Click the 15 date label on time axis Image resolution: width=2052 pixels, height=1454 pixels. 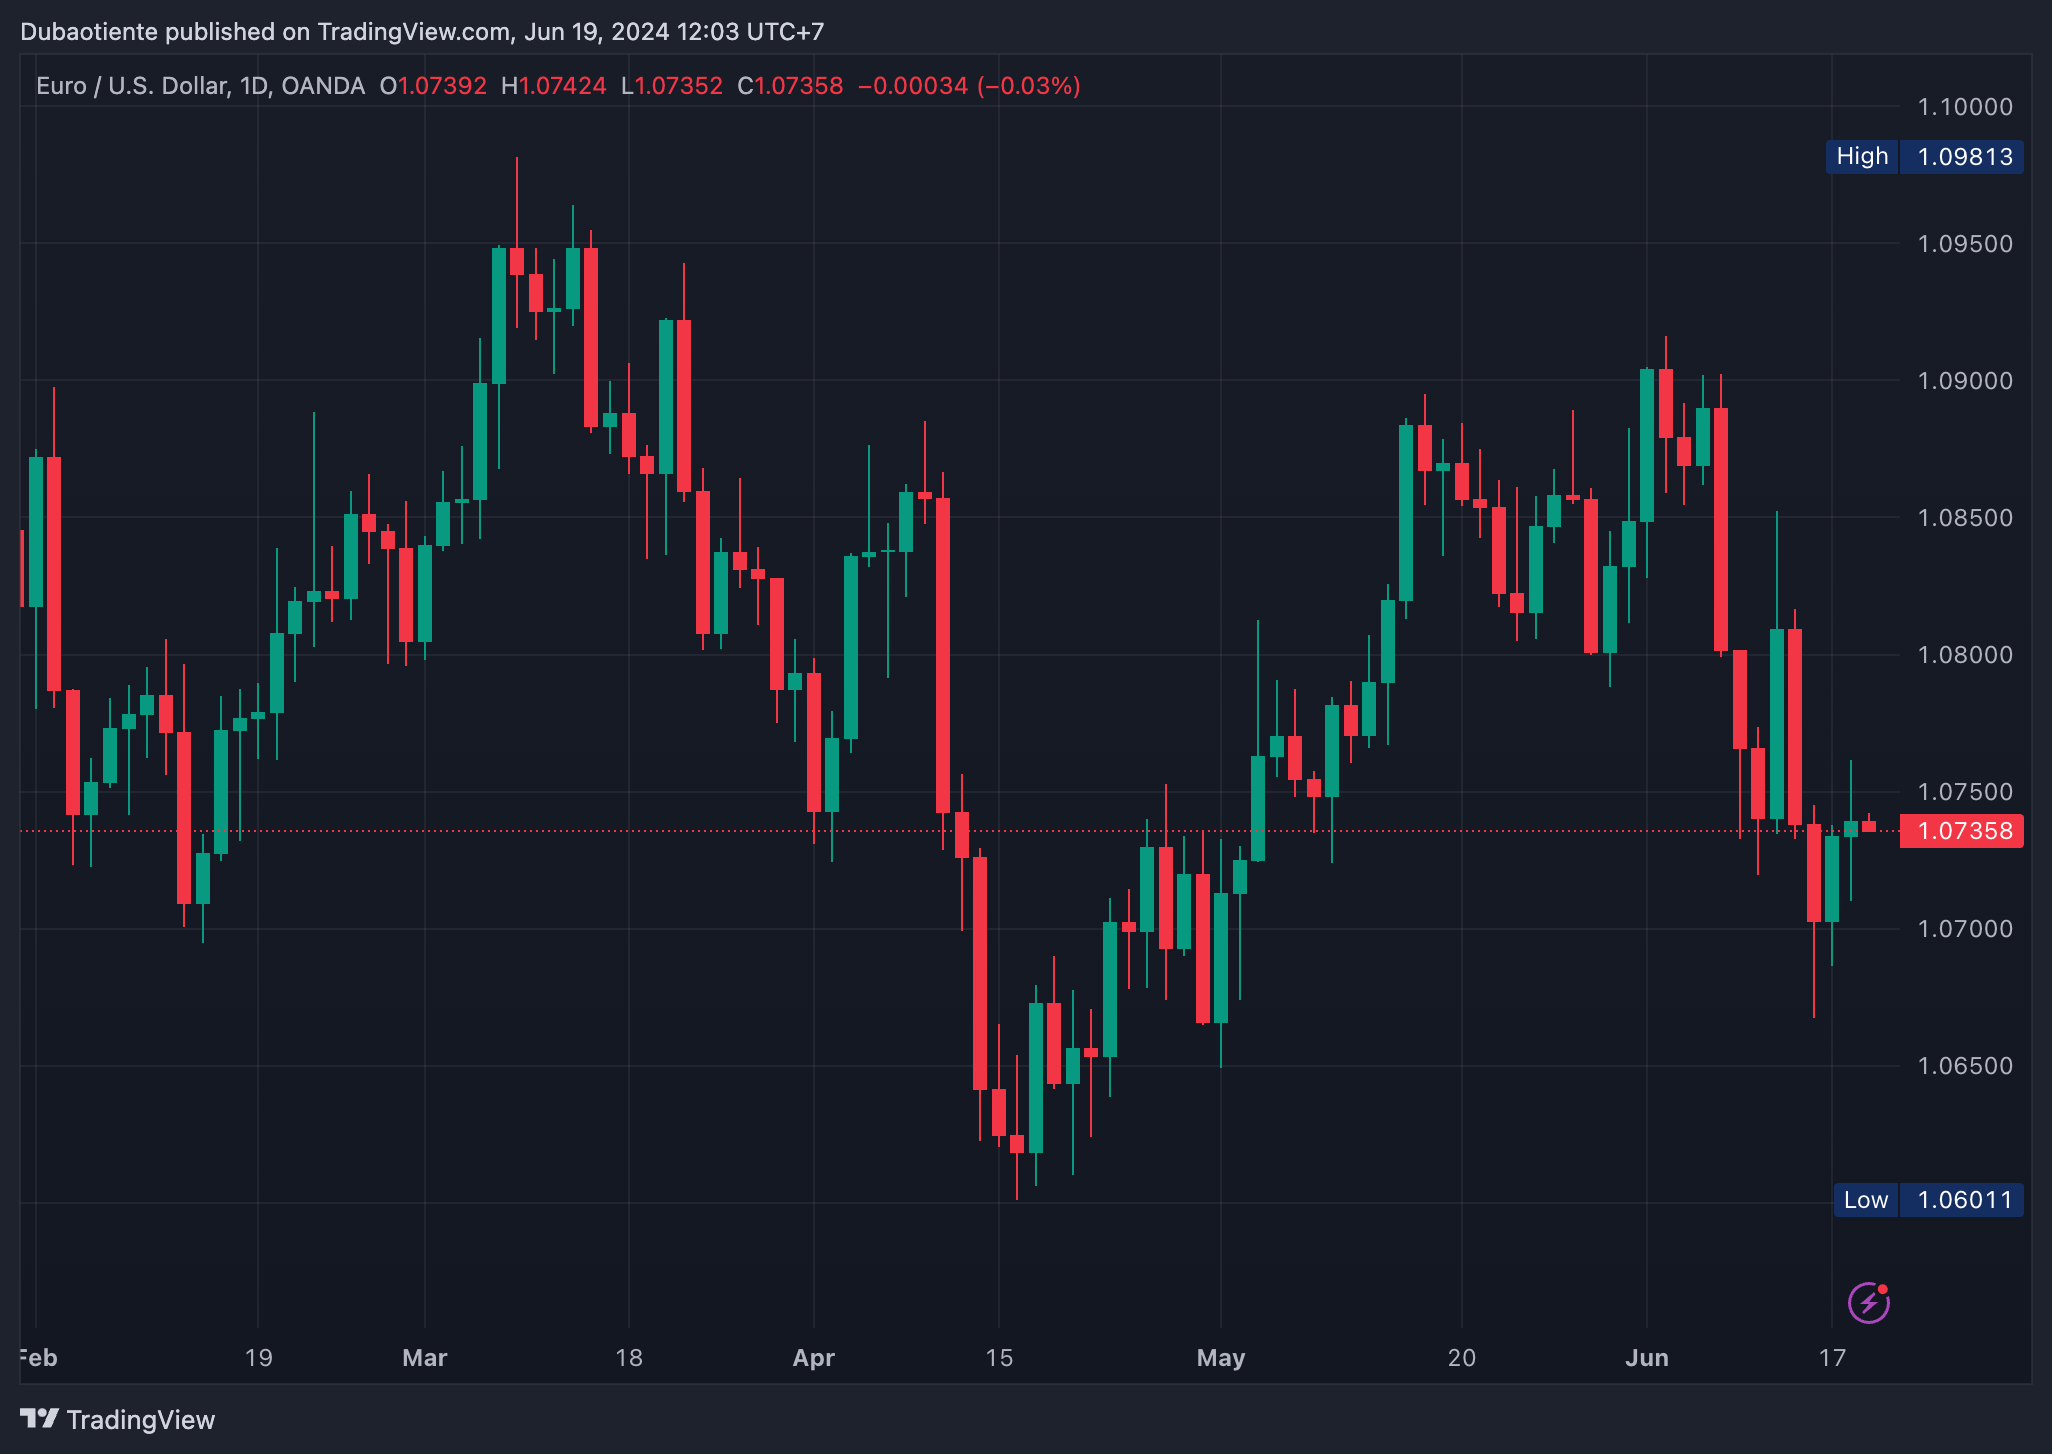click(x=999, y=1358)
